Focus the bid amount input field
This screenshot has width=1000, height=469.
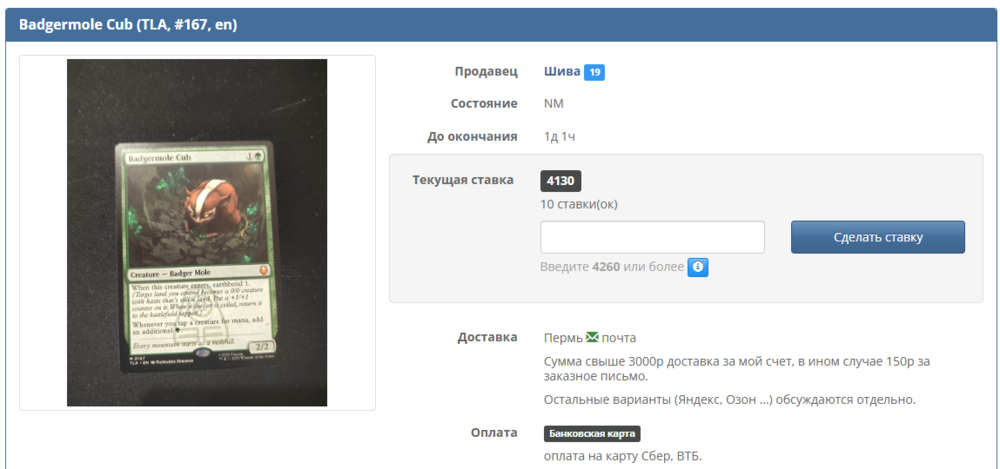coord(652,237)
